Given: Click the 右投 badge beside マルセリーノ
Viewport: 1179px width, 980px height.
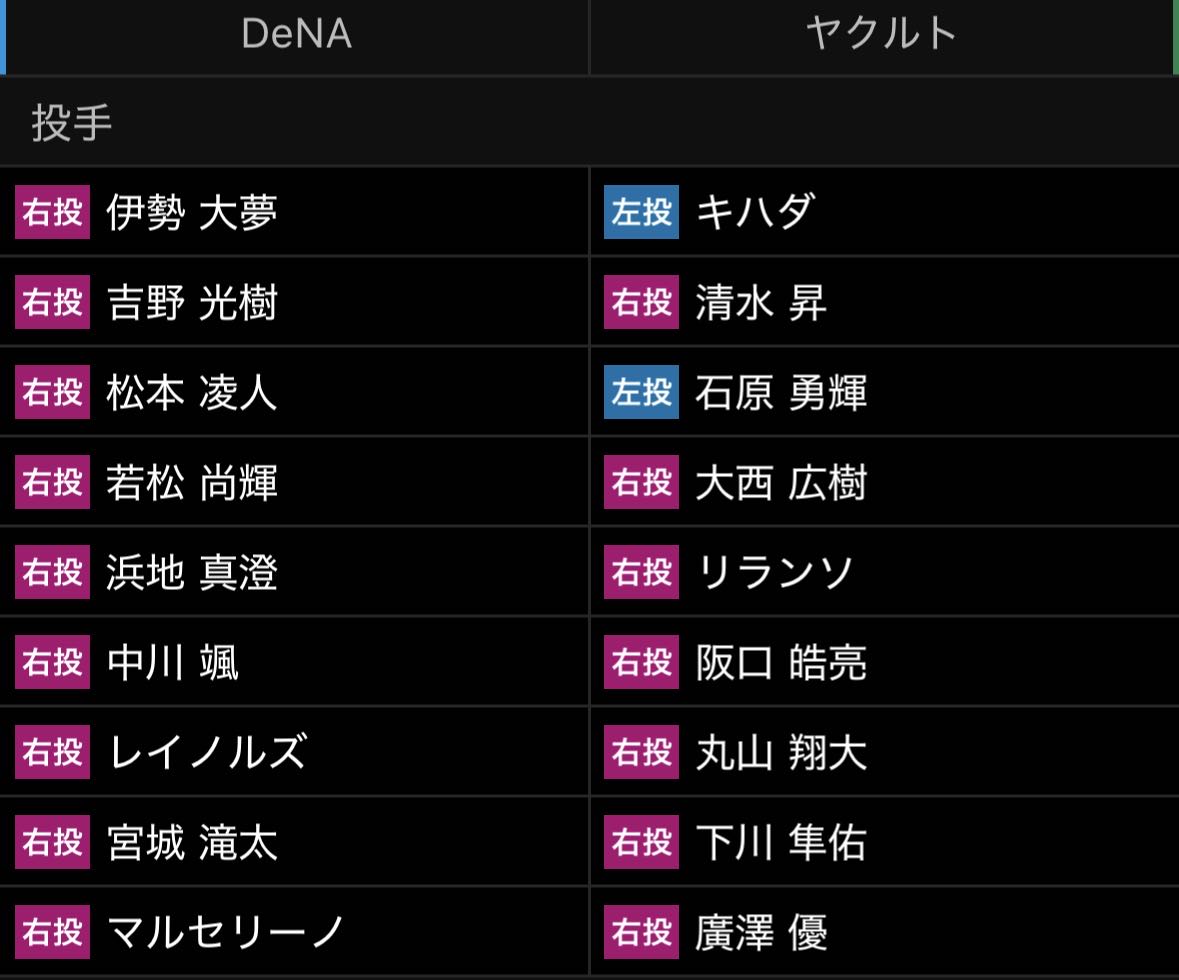Looking at the screenshot, I should click(x=53, y=932).
